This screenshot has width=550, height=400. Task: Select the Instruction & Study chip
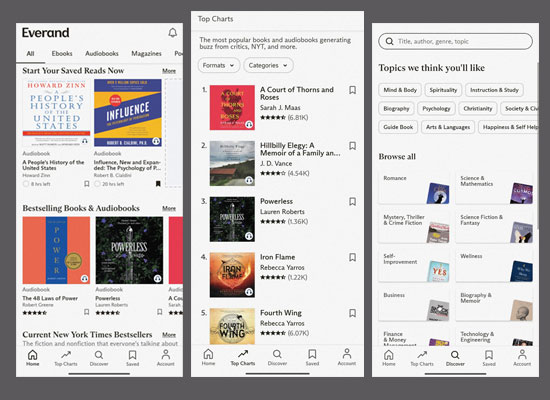[494, 90]
